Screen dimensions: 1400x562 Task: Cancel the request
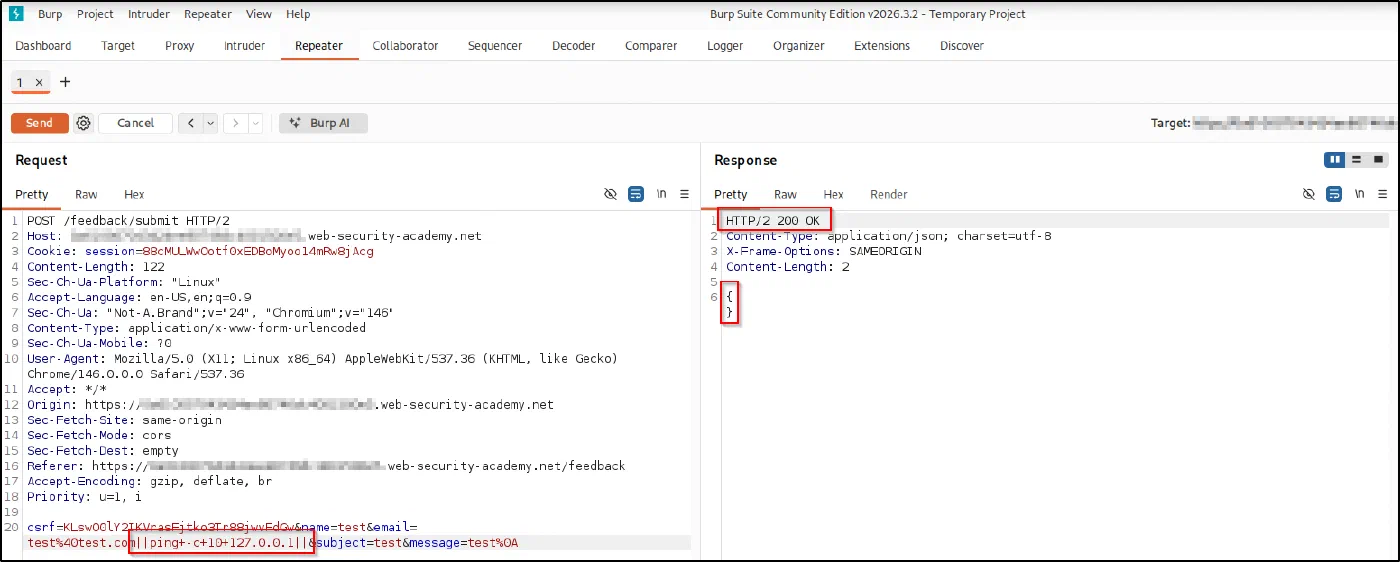point(135,123)
